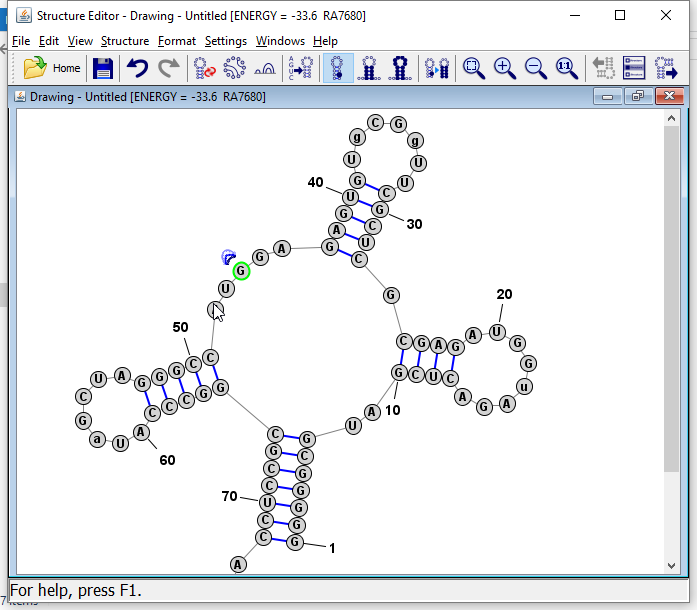Open the Edit menu
The image size is (697, 610).
[x=48, y=41]
